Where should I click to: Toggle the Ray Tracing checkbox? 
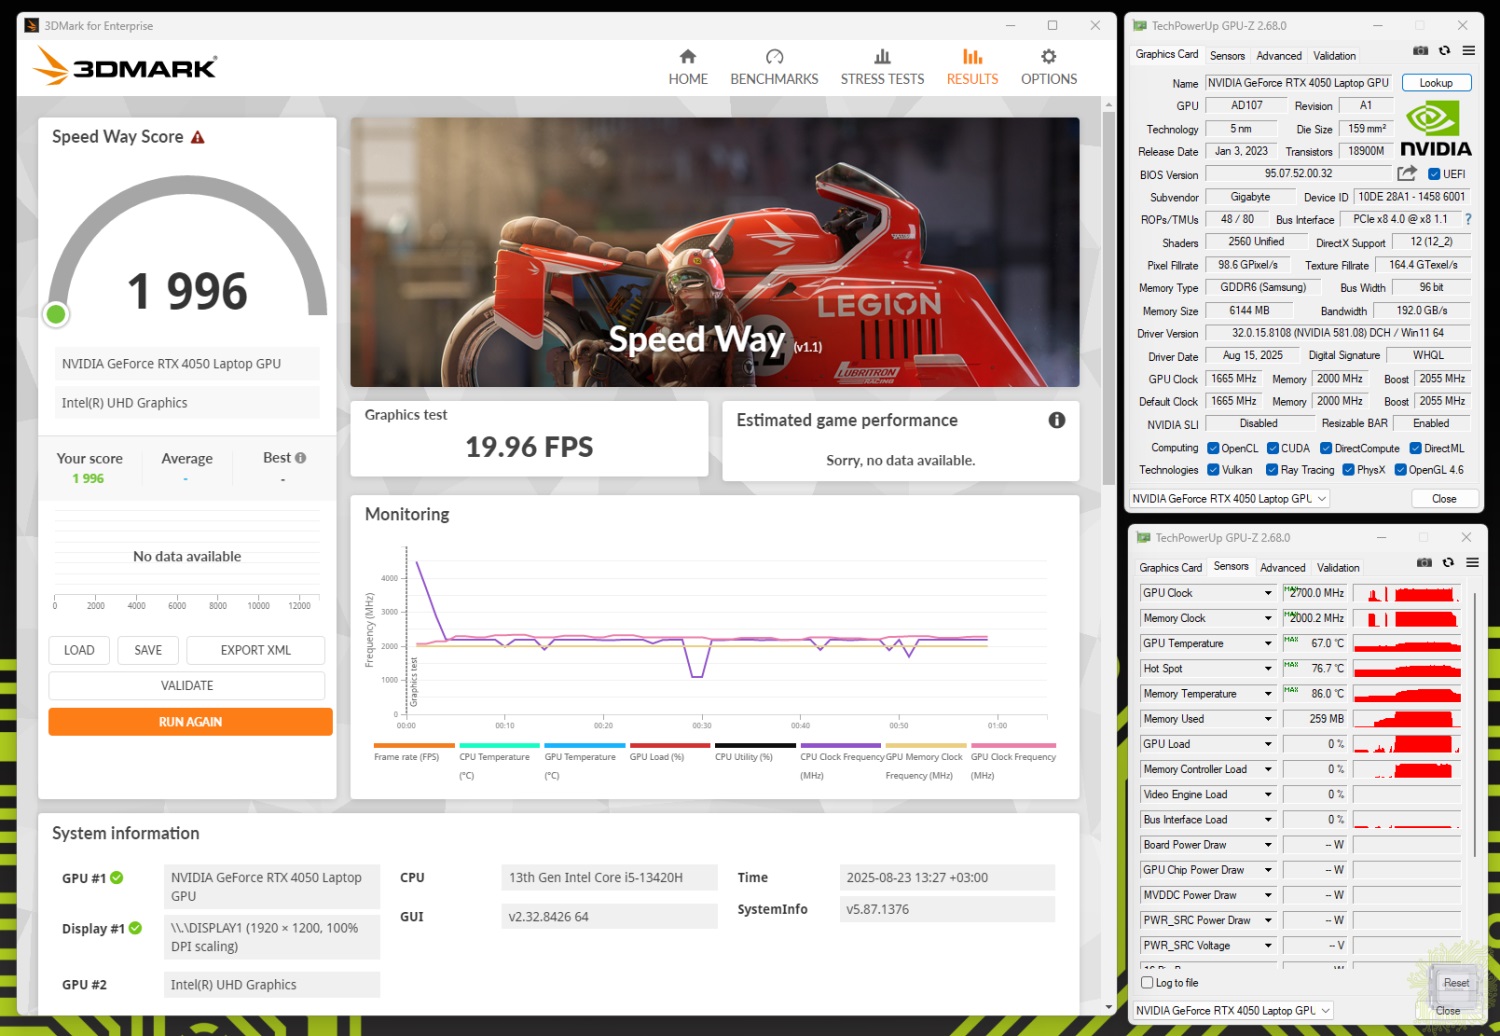pos(1272,470)
